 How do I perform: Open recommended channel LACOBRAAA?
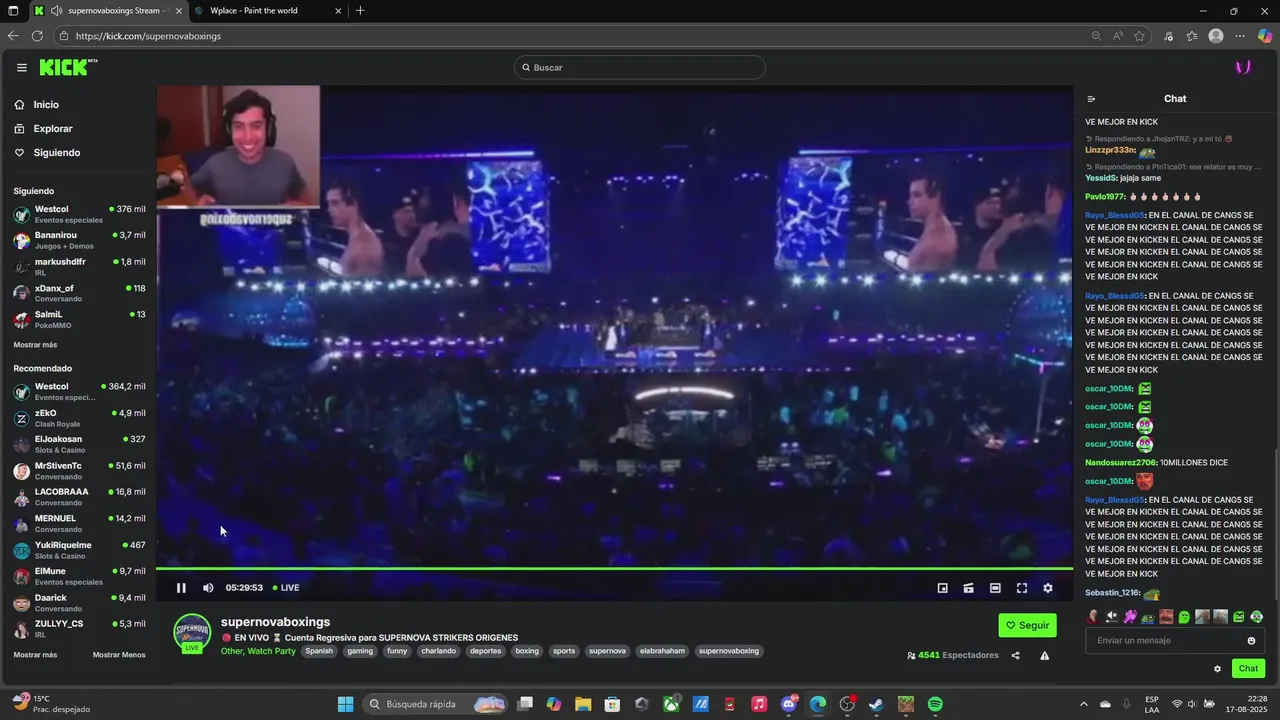[79, 497]
